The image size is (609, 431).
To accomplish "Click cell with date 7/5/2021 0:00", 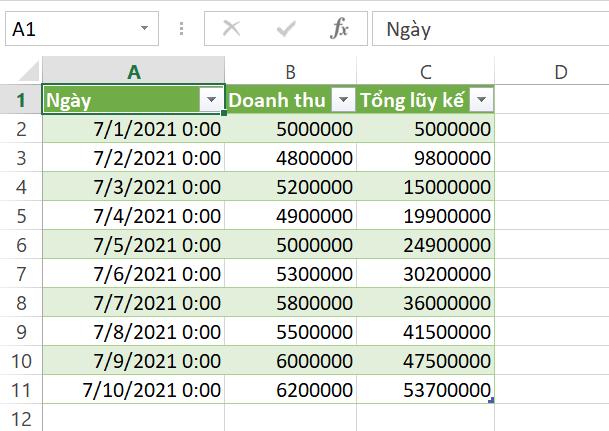I will 134,245.
